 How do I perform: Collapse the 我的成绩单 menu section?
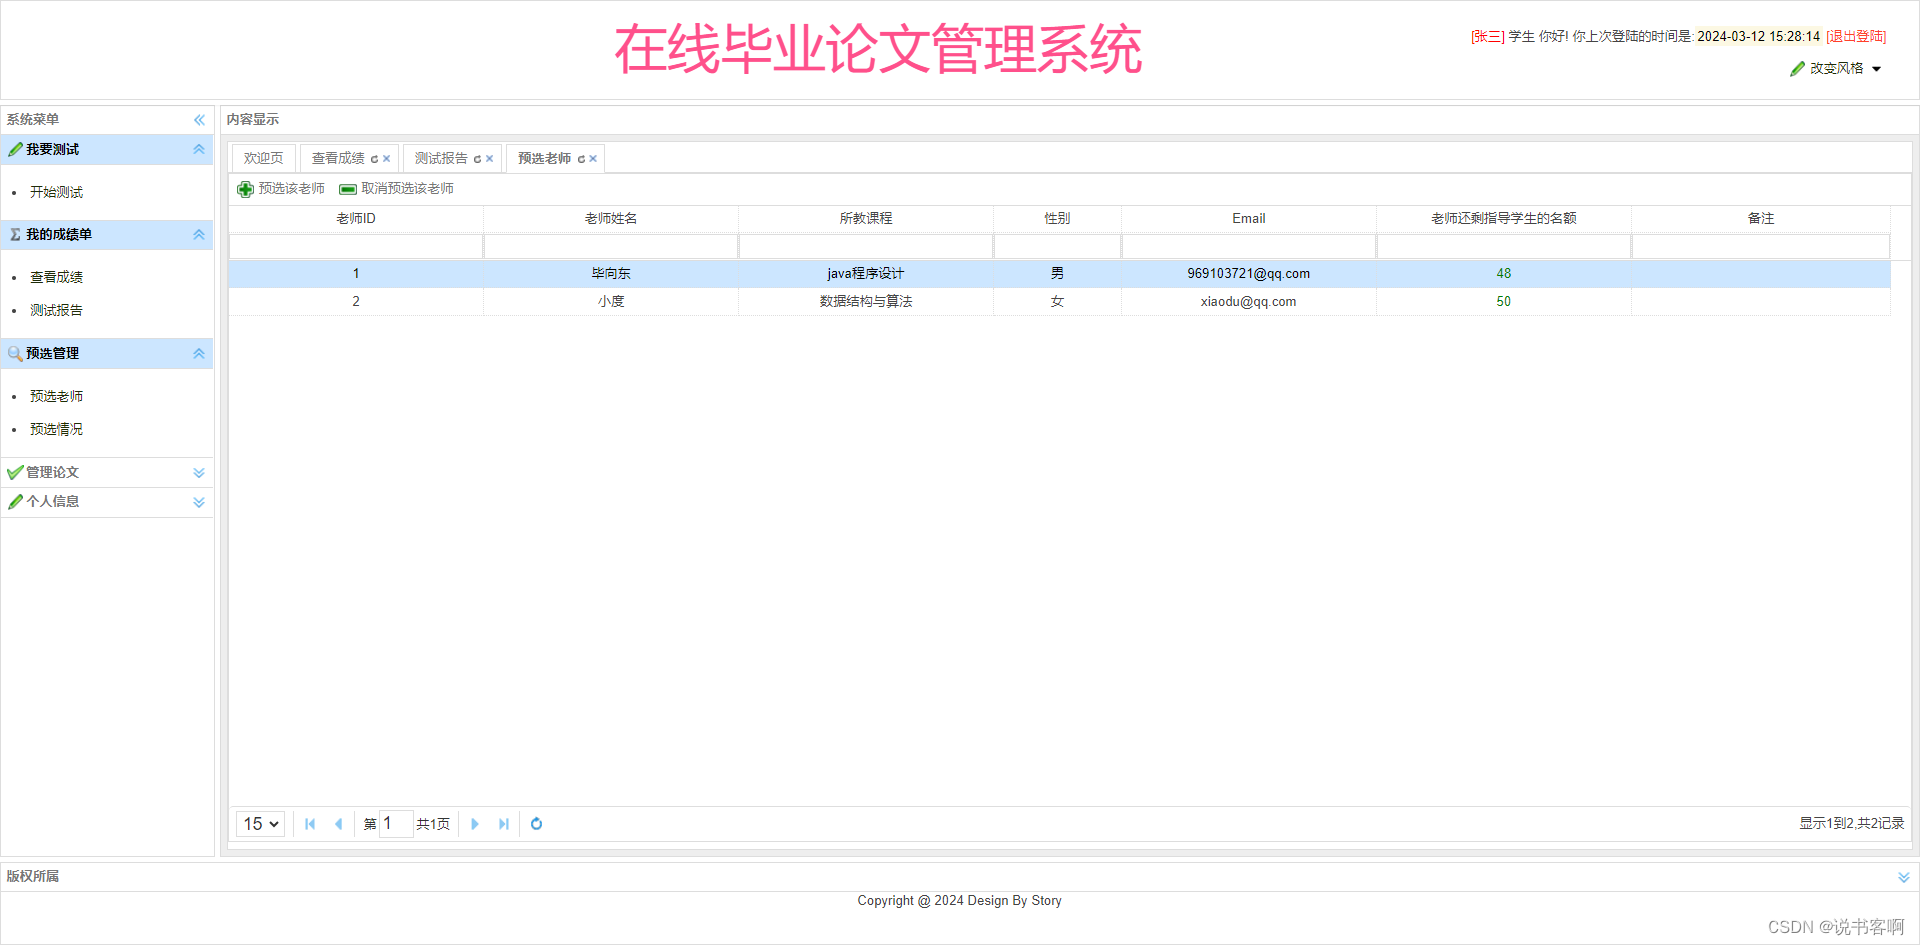199,234
